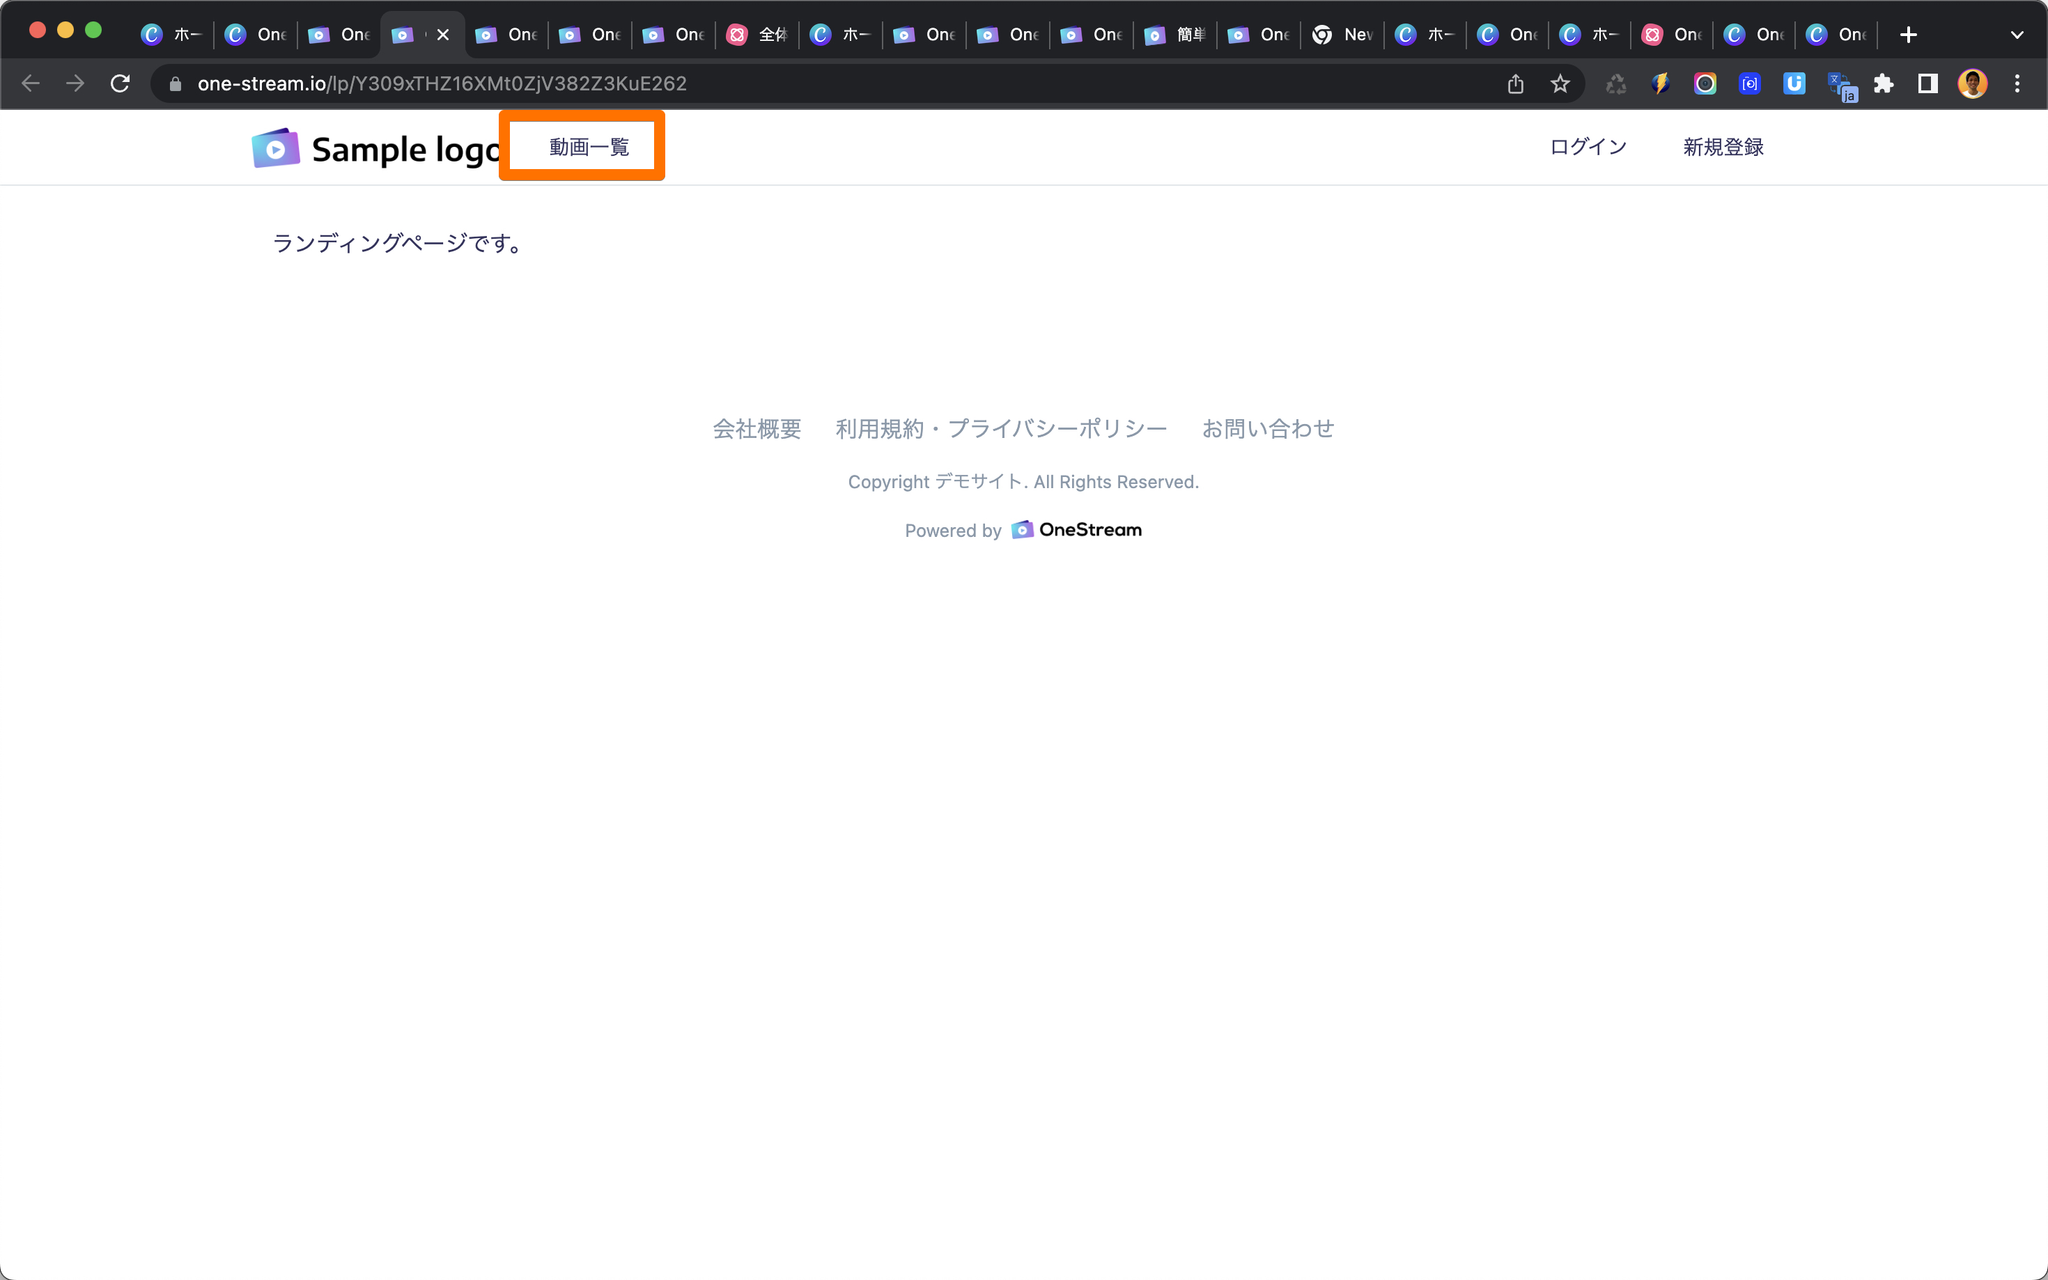This screenshot has width=2048, height=1280.
Task: Click the Sample logo icon
Action: tap(276, 149)
